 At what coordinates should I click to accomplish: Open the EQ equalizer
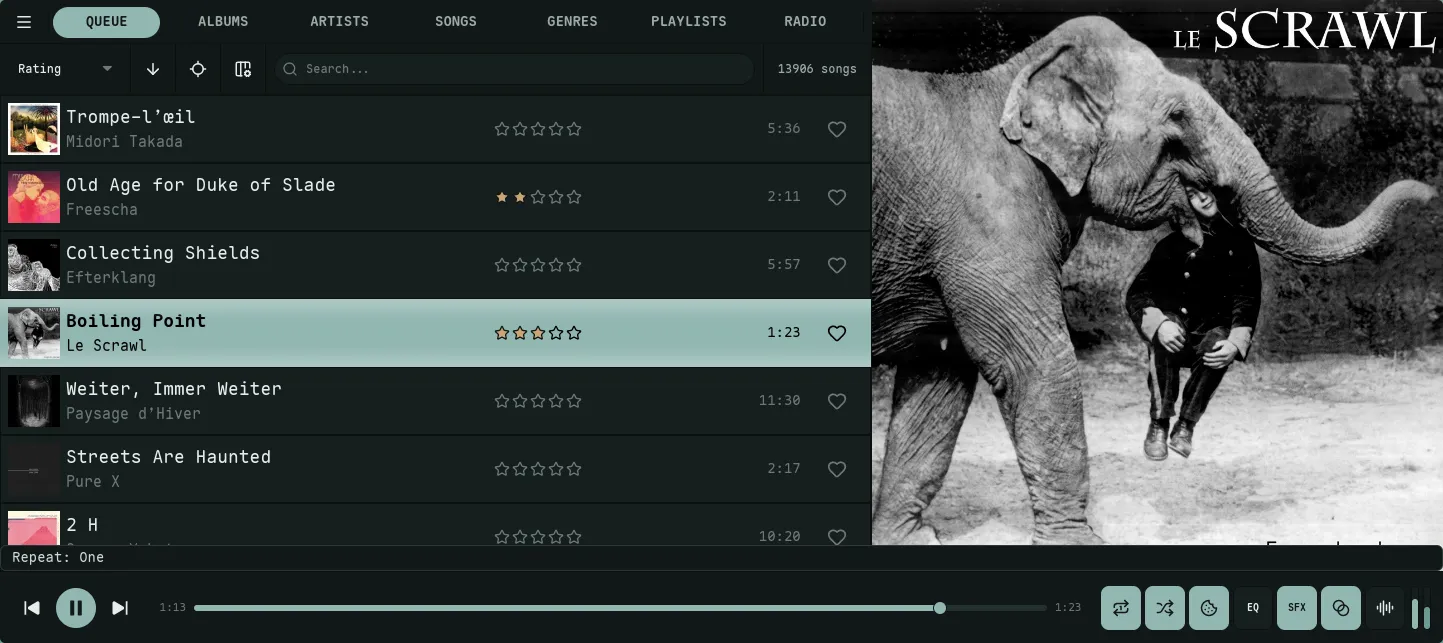pyautogui.click(x=1253, y=608)
